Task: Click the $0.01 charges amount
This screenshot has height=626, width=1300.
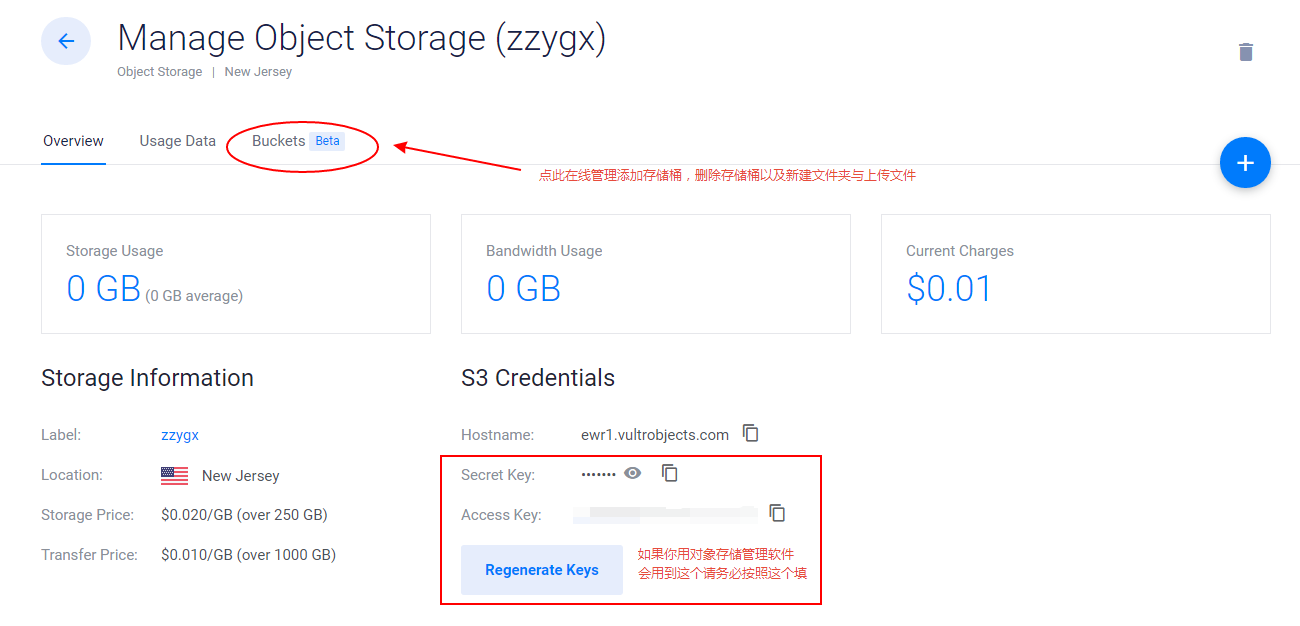Action: [x=949, y=289]
